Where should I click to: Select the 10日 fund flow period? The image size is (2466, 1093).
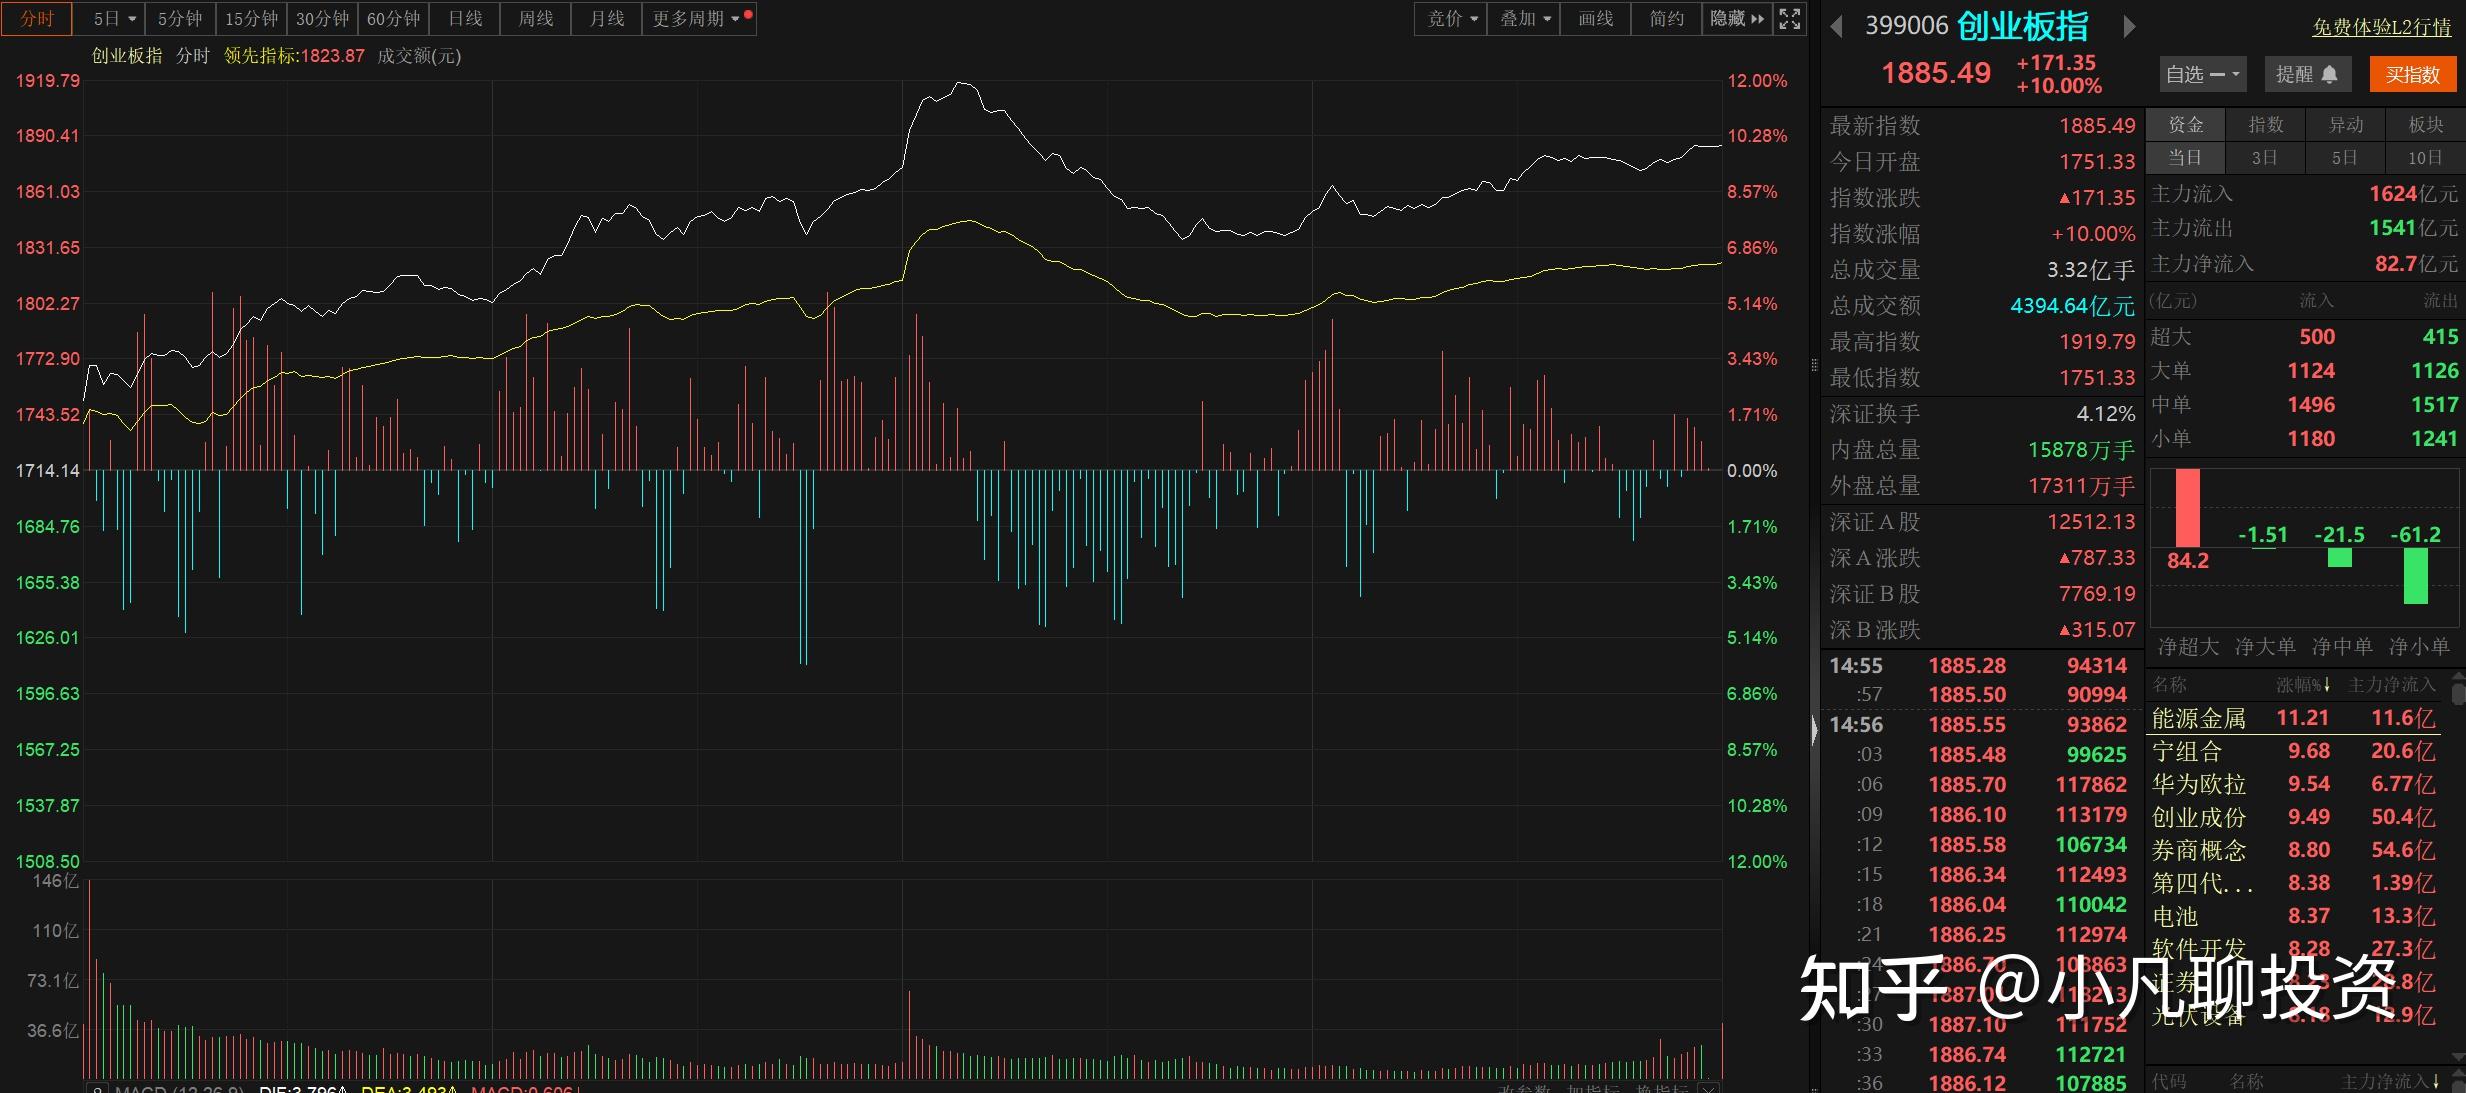click(2424, 158)
